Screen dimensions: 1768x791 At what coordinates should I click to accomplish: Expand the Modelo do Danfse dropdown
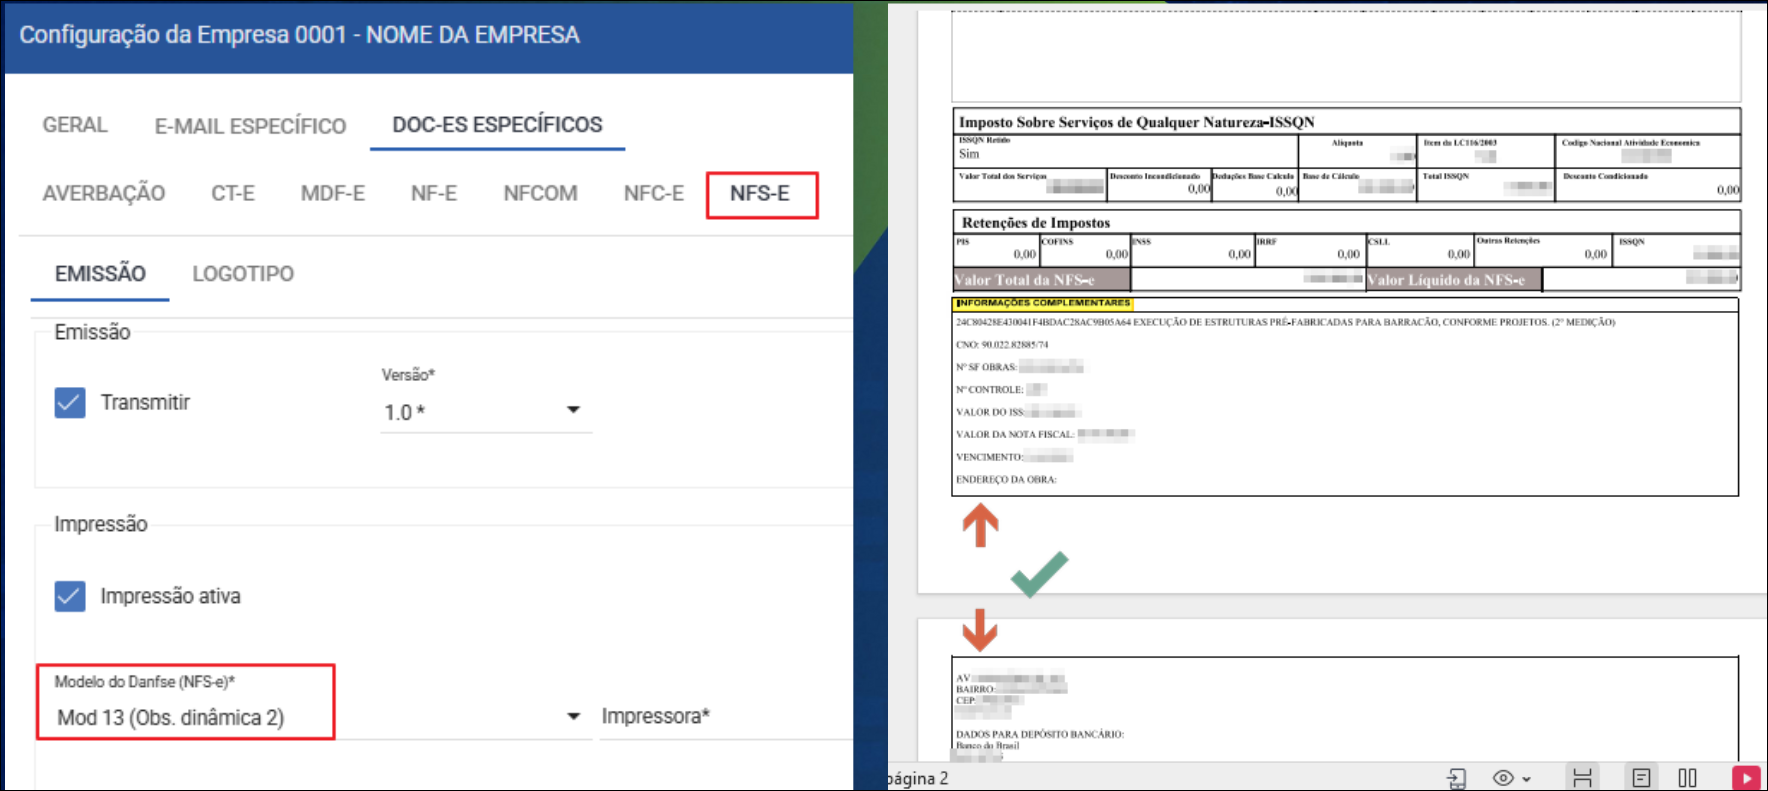(x=573, y=716)
